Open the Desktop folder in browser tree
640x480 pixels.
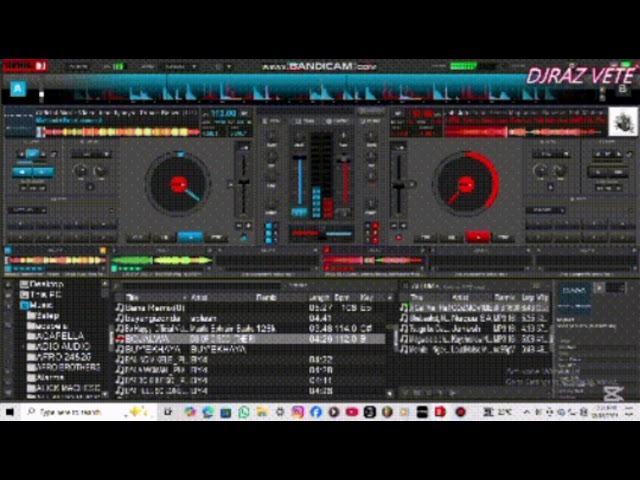42,284
